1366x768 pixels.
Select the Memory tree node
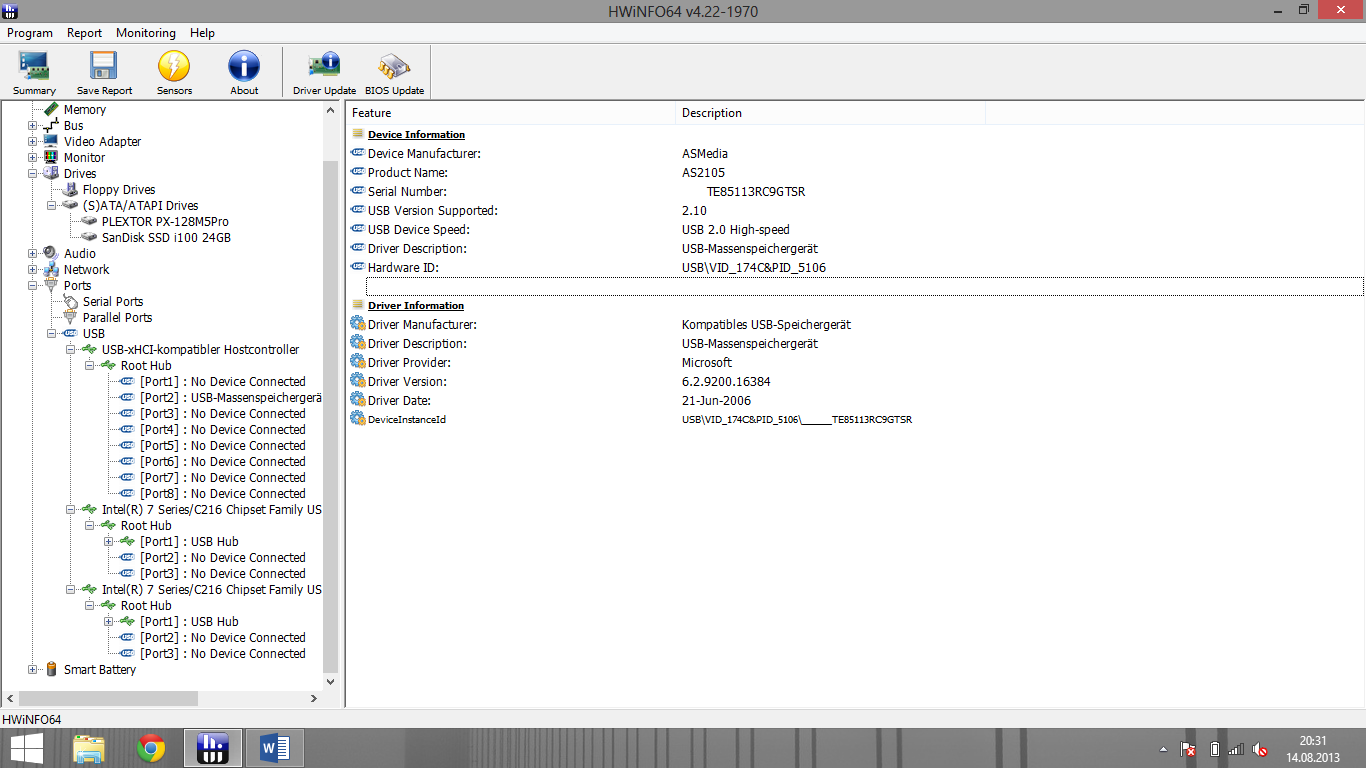coord(84,110)
